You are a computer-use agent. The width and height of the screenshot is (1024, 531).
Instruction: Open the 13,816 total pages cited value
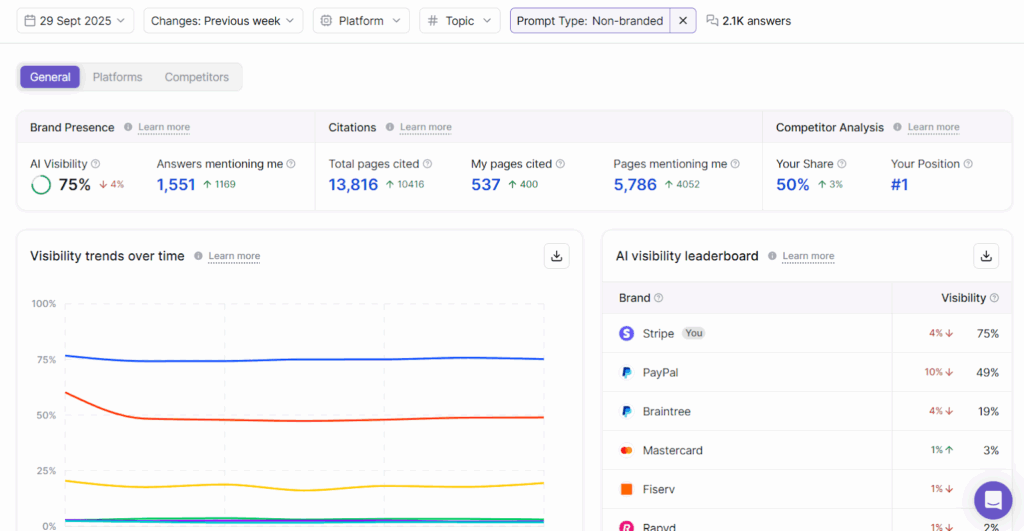pyautogui.click(x=353, y=185)
